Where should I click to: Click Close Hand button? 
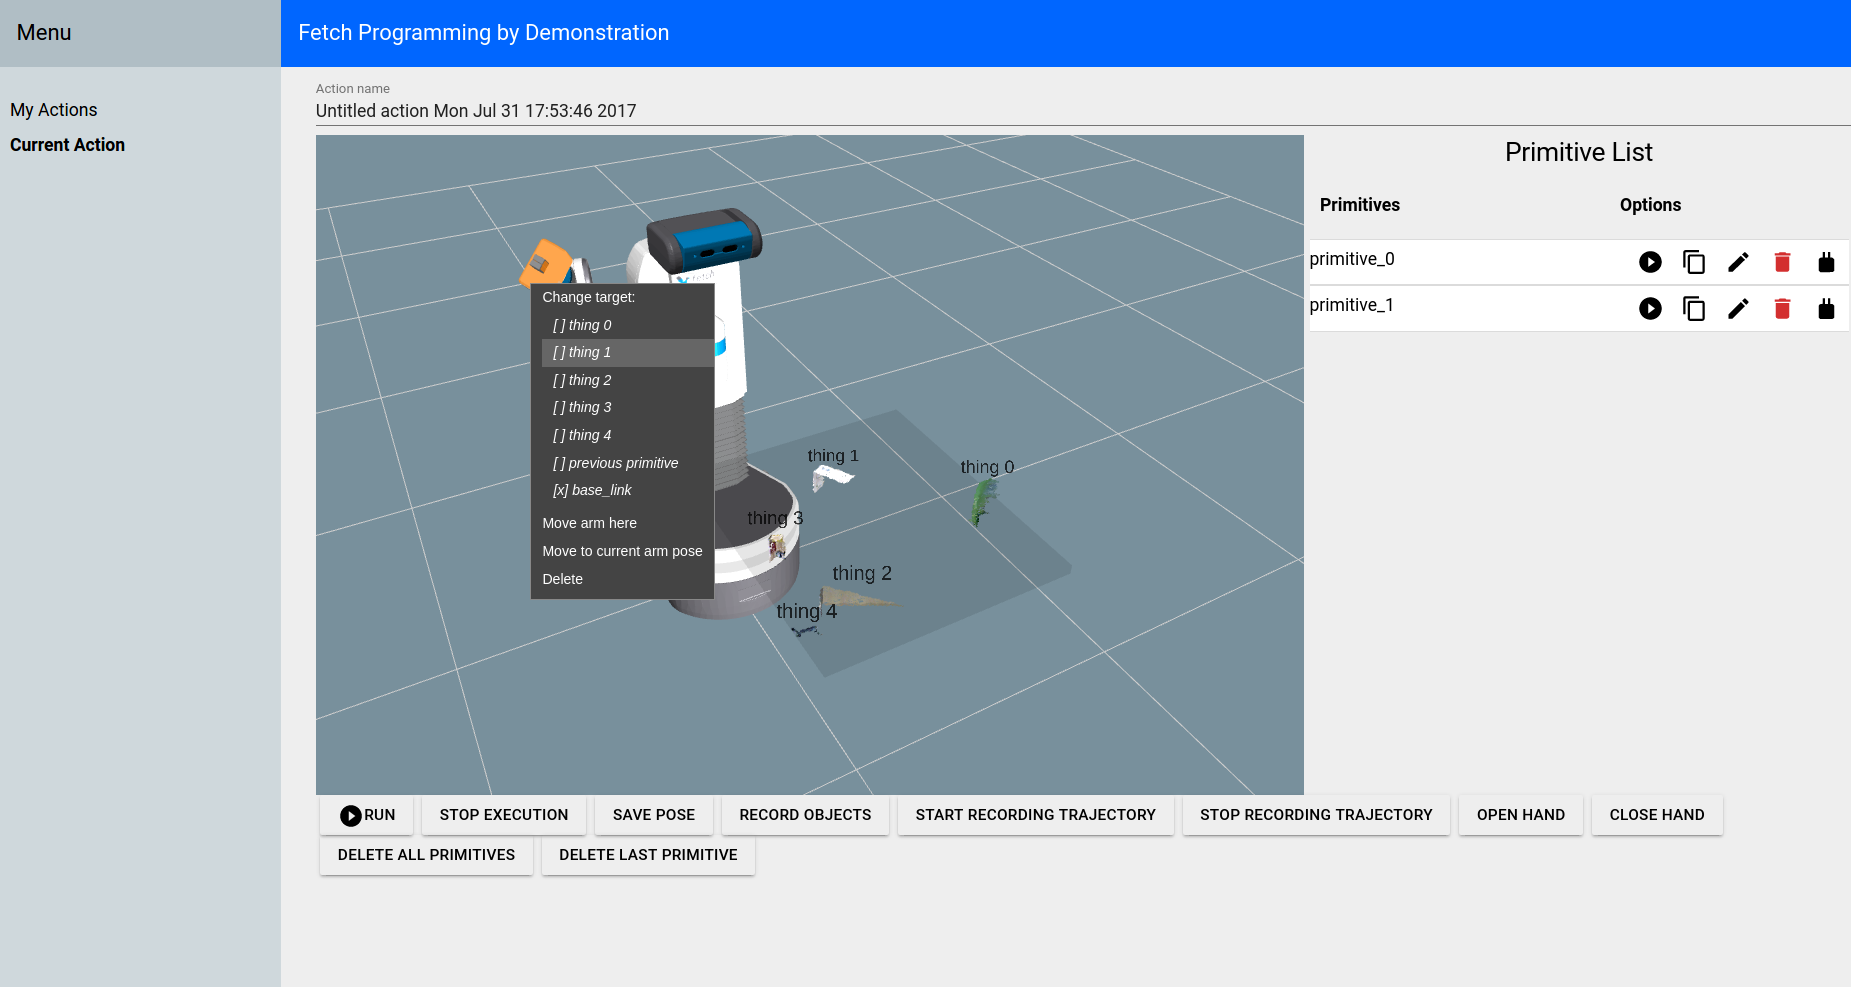(x=1657, y=815)
